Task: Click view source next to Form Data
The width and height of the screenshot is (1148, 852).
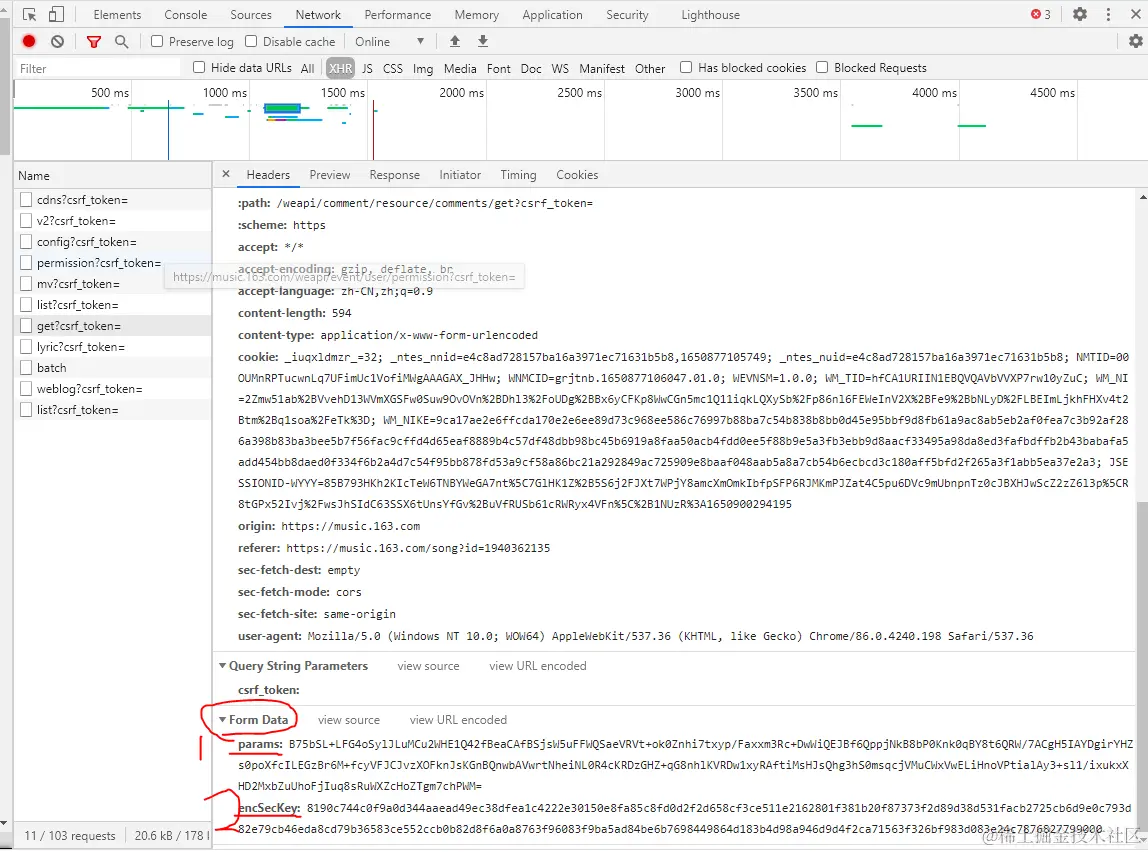Action: click(349, 720)
